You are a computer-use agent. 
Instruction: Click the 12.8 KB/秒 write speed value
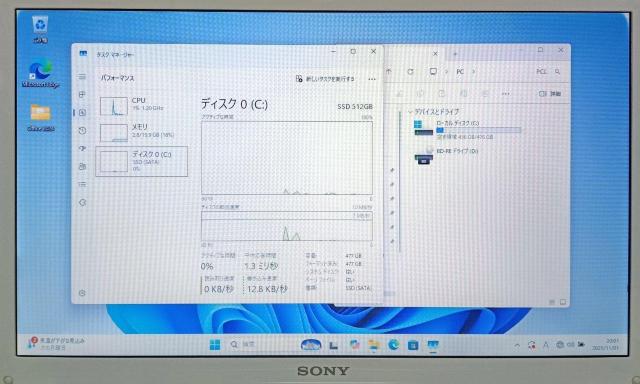(267, 289)
